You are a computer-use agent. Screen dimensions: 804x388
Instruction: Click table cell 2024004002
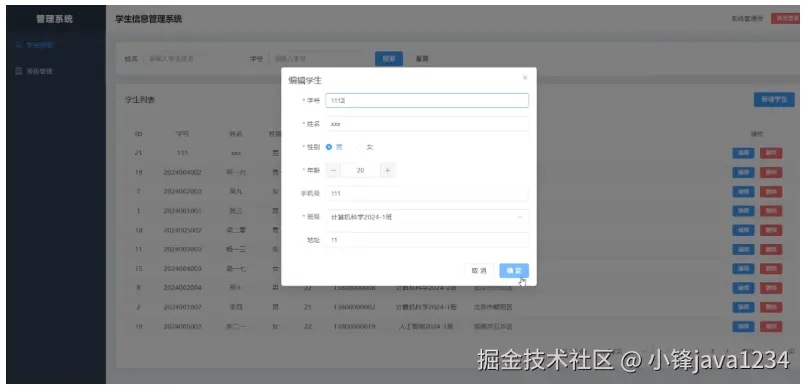click(183, 172)
